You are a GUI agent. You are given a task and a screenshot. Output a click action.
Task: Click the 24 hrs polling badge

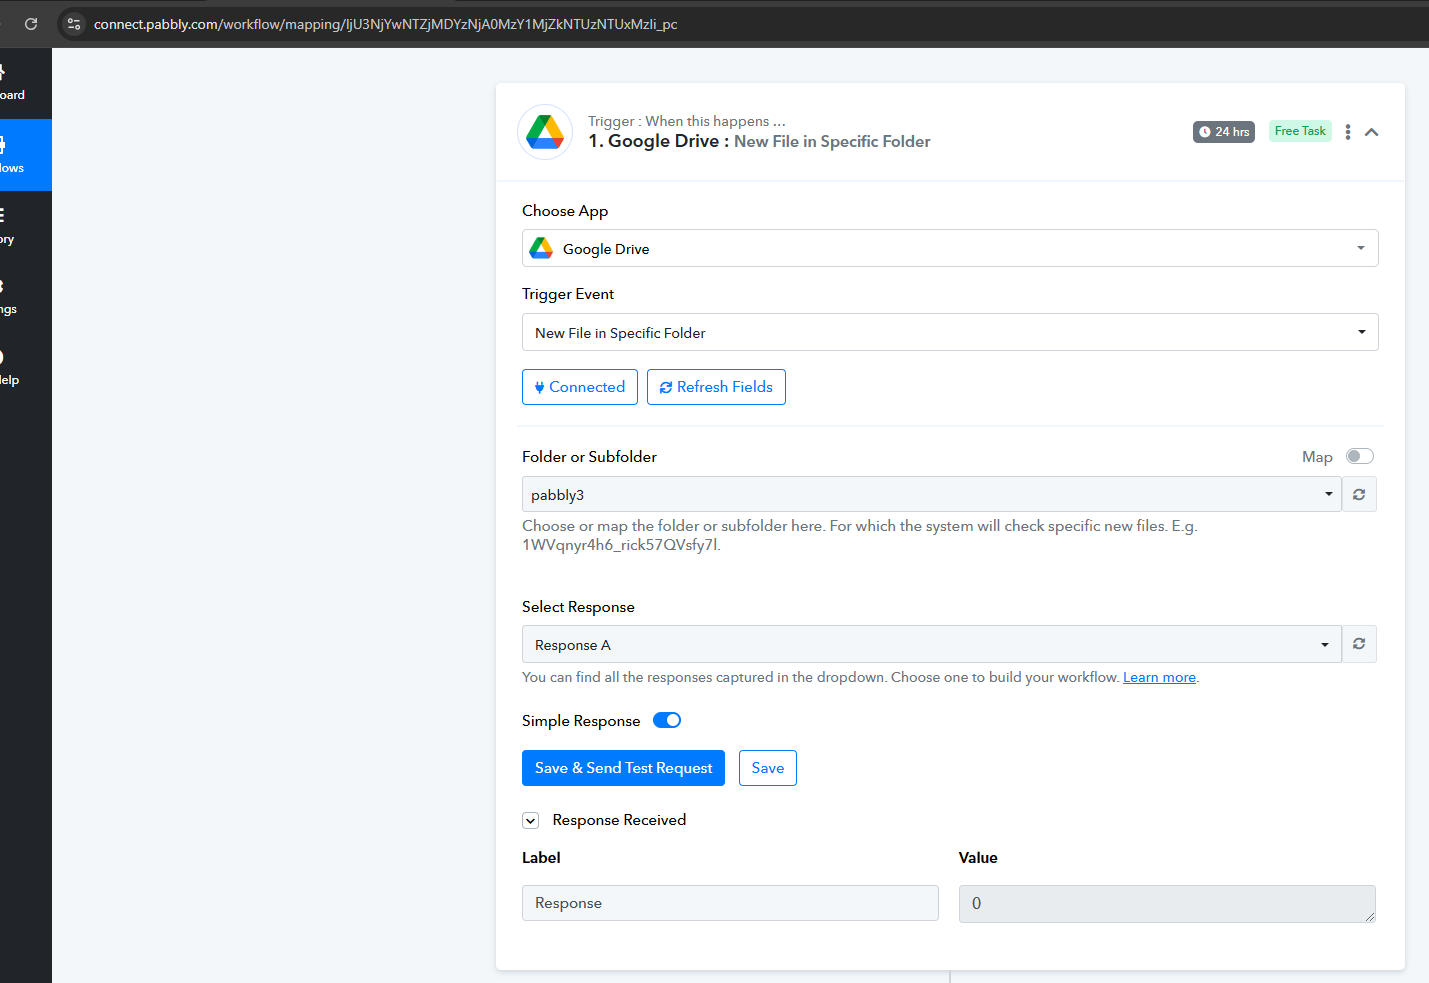coord(1224,132)
